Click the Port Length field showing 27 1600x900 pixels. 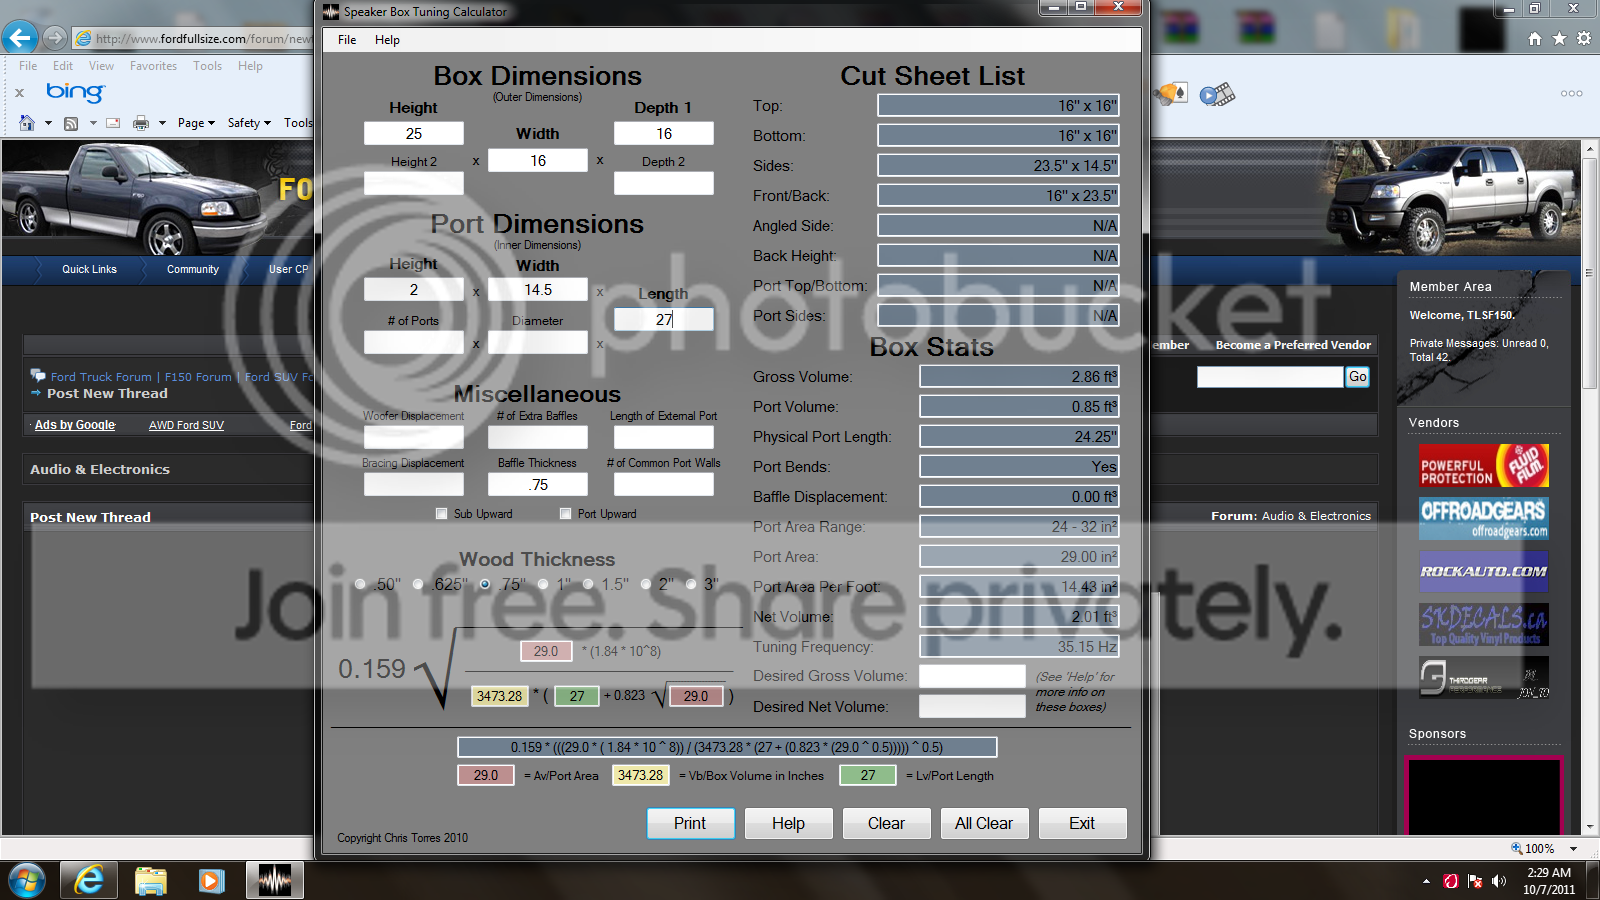click(664, 319)
